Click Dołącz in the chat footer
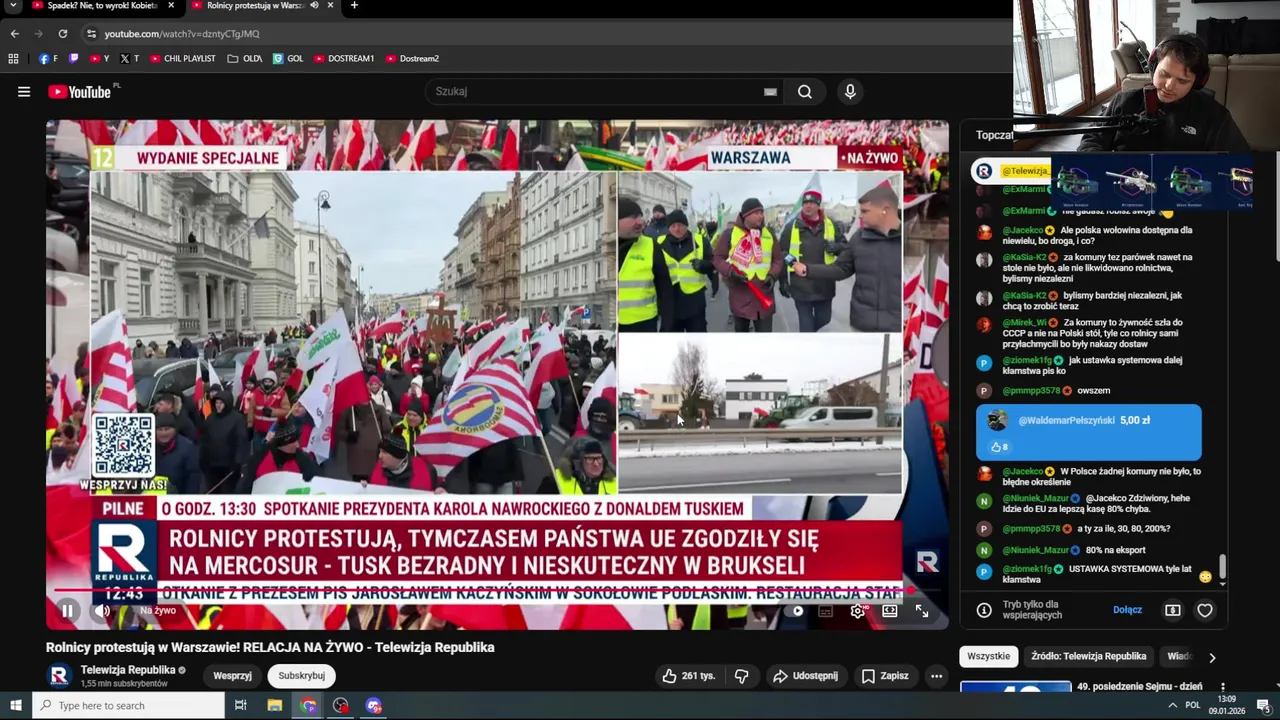 (1127, 610)
